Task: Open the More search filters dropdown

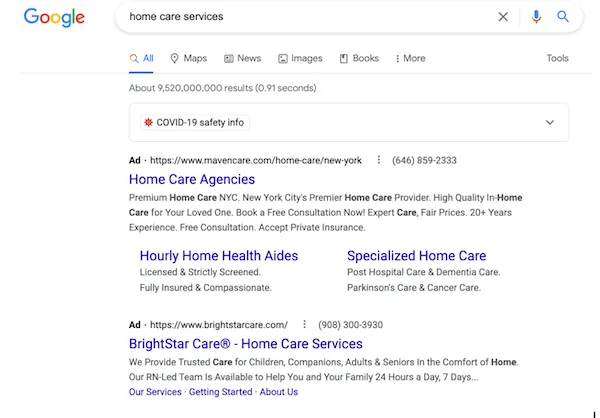Action: point(410,59)
